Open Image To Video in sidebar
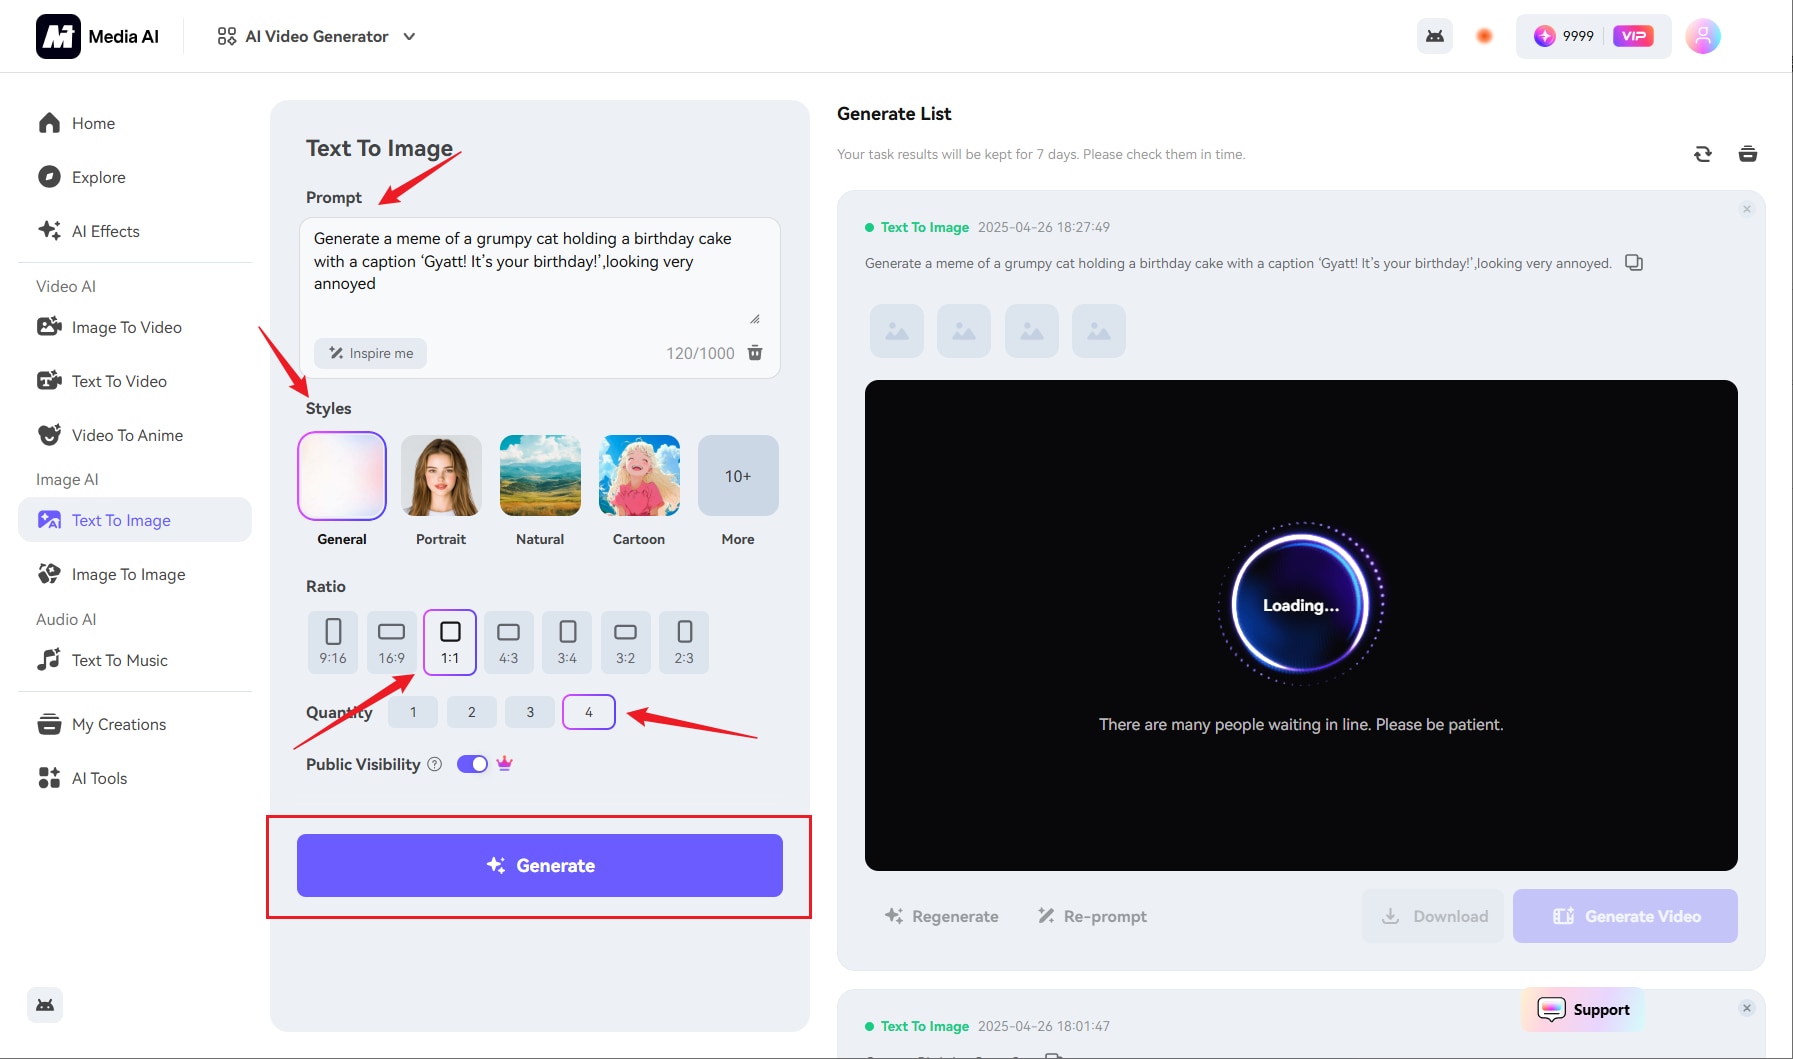This screenshot has height=1059, width=1793. (x=126, y=327)
